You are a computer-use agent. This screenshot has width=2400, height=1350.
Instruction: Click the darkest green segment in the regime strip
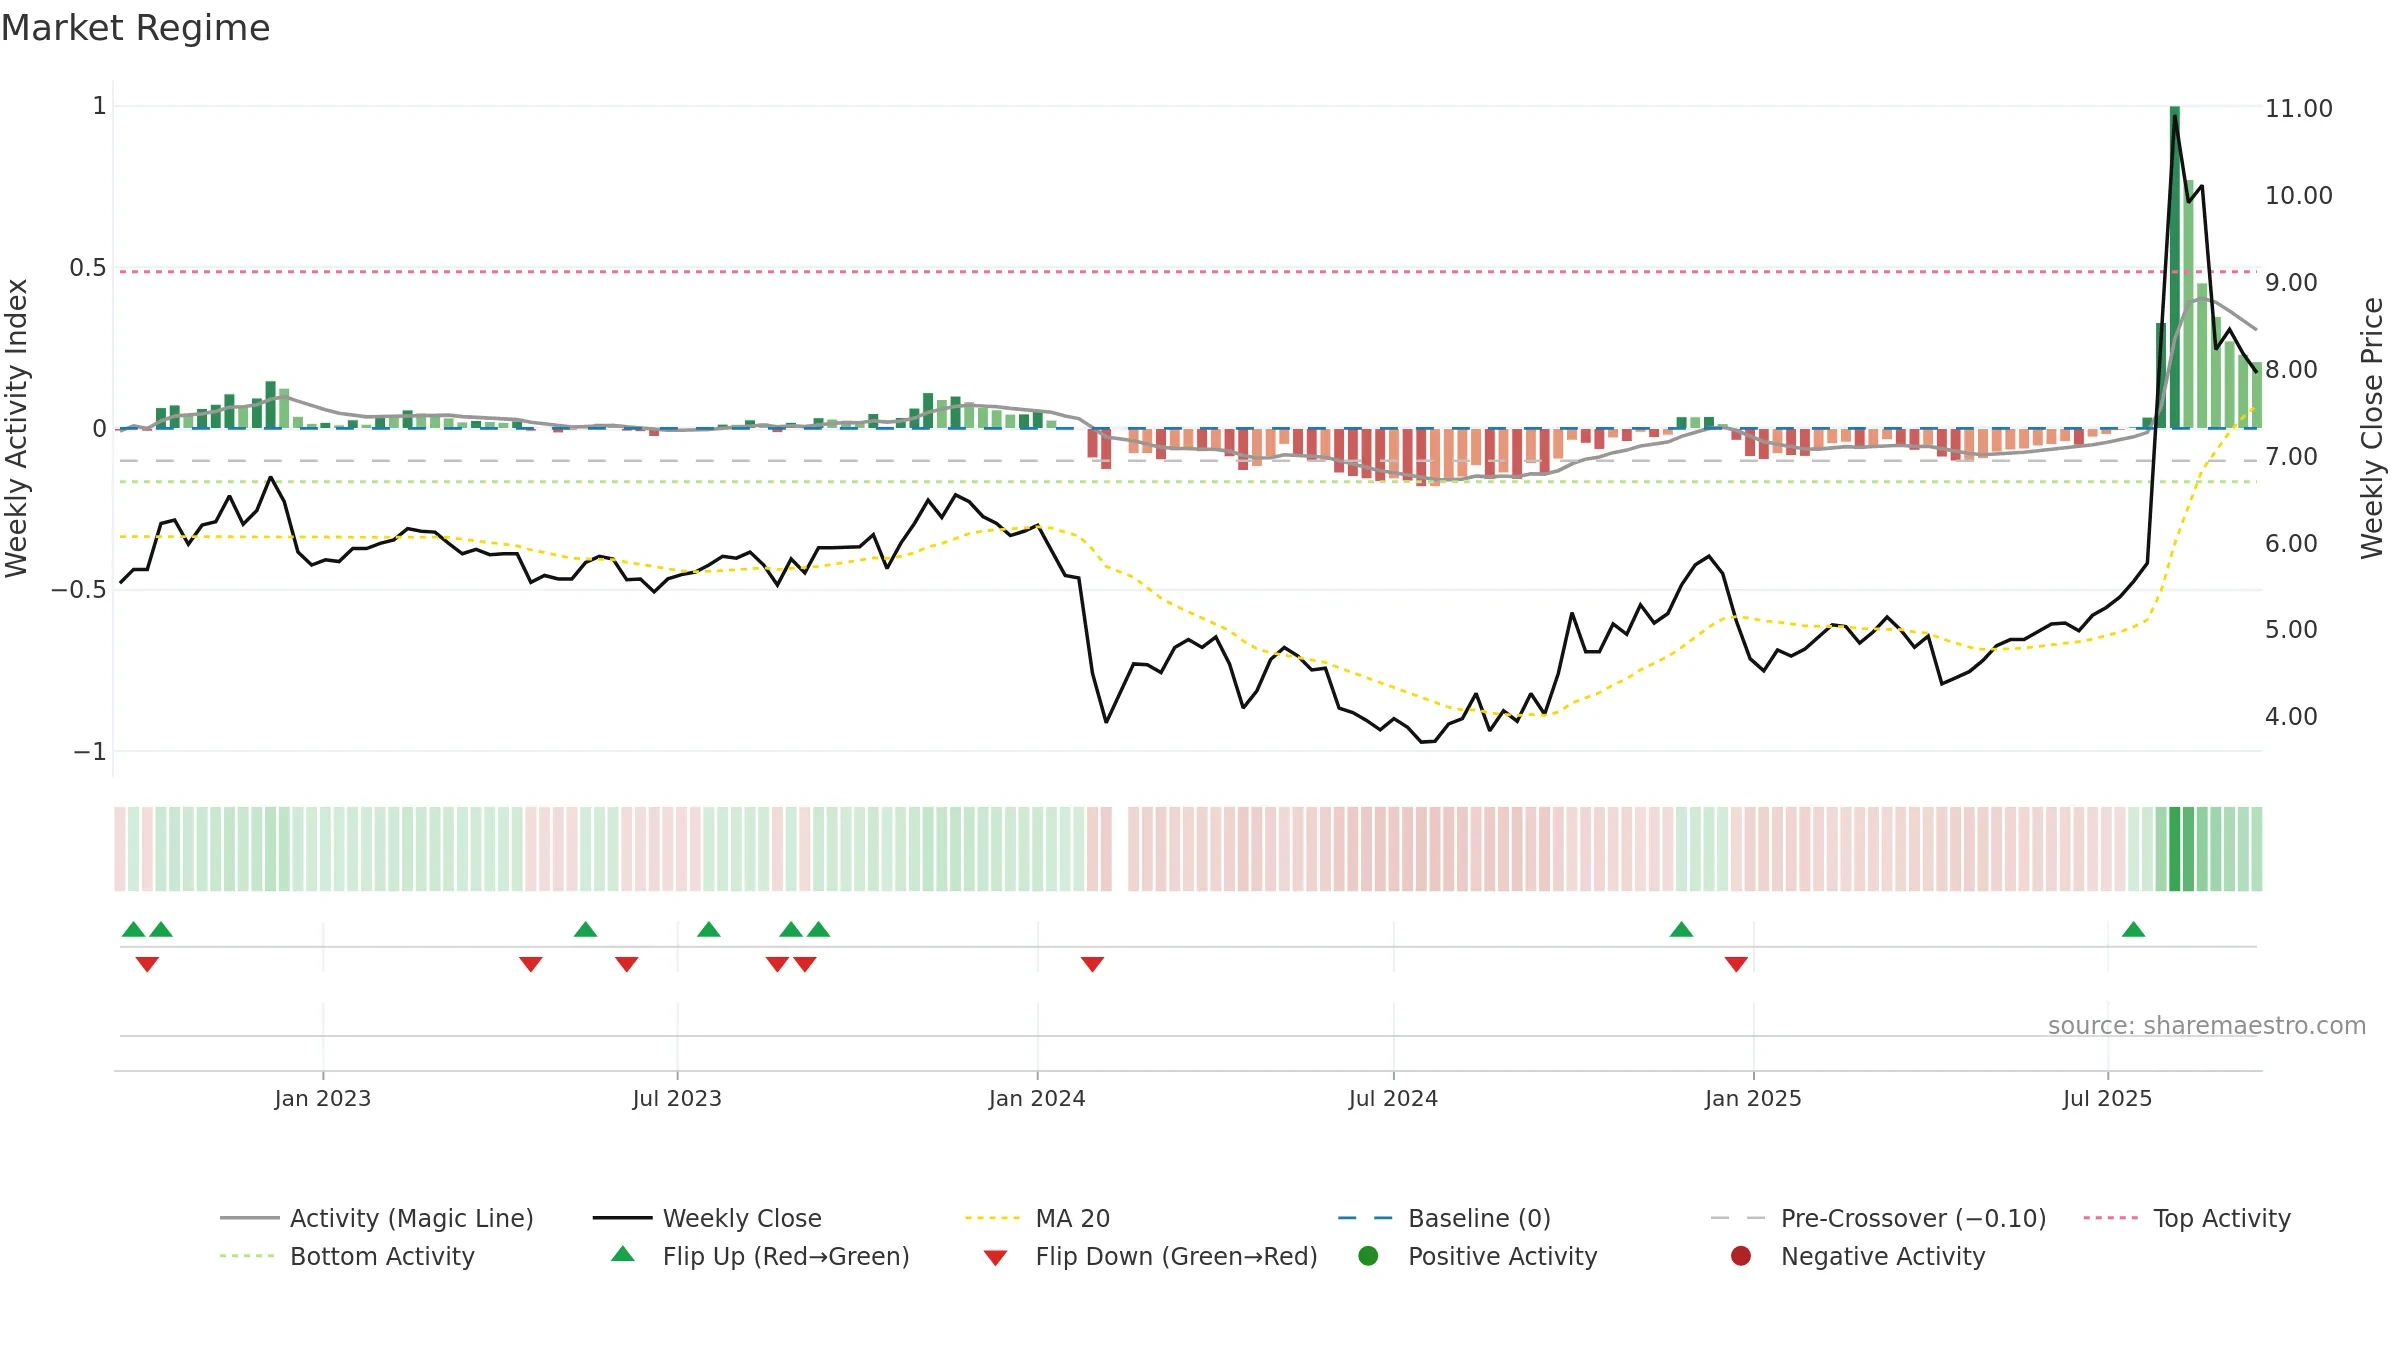tap(2174, 849)
